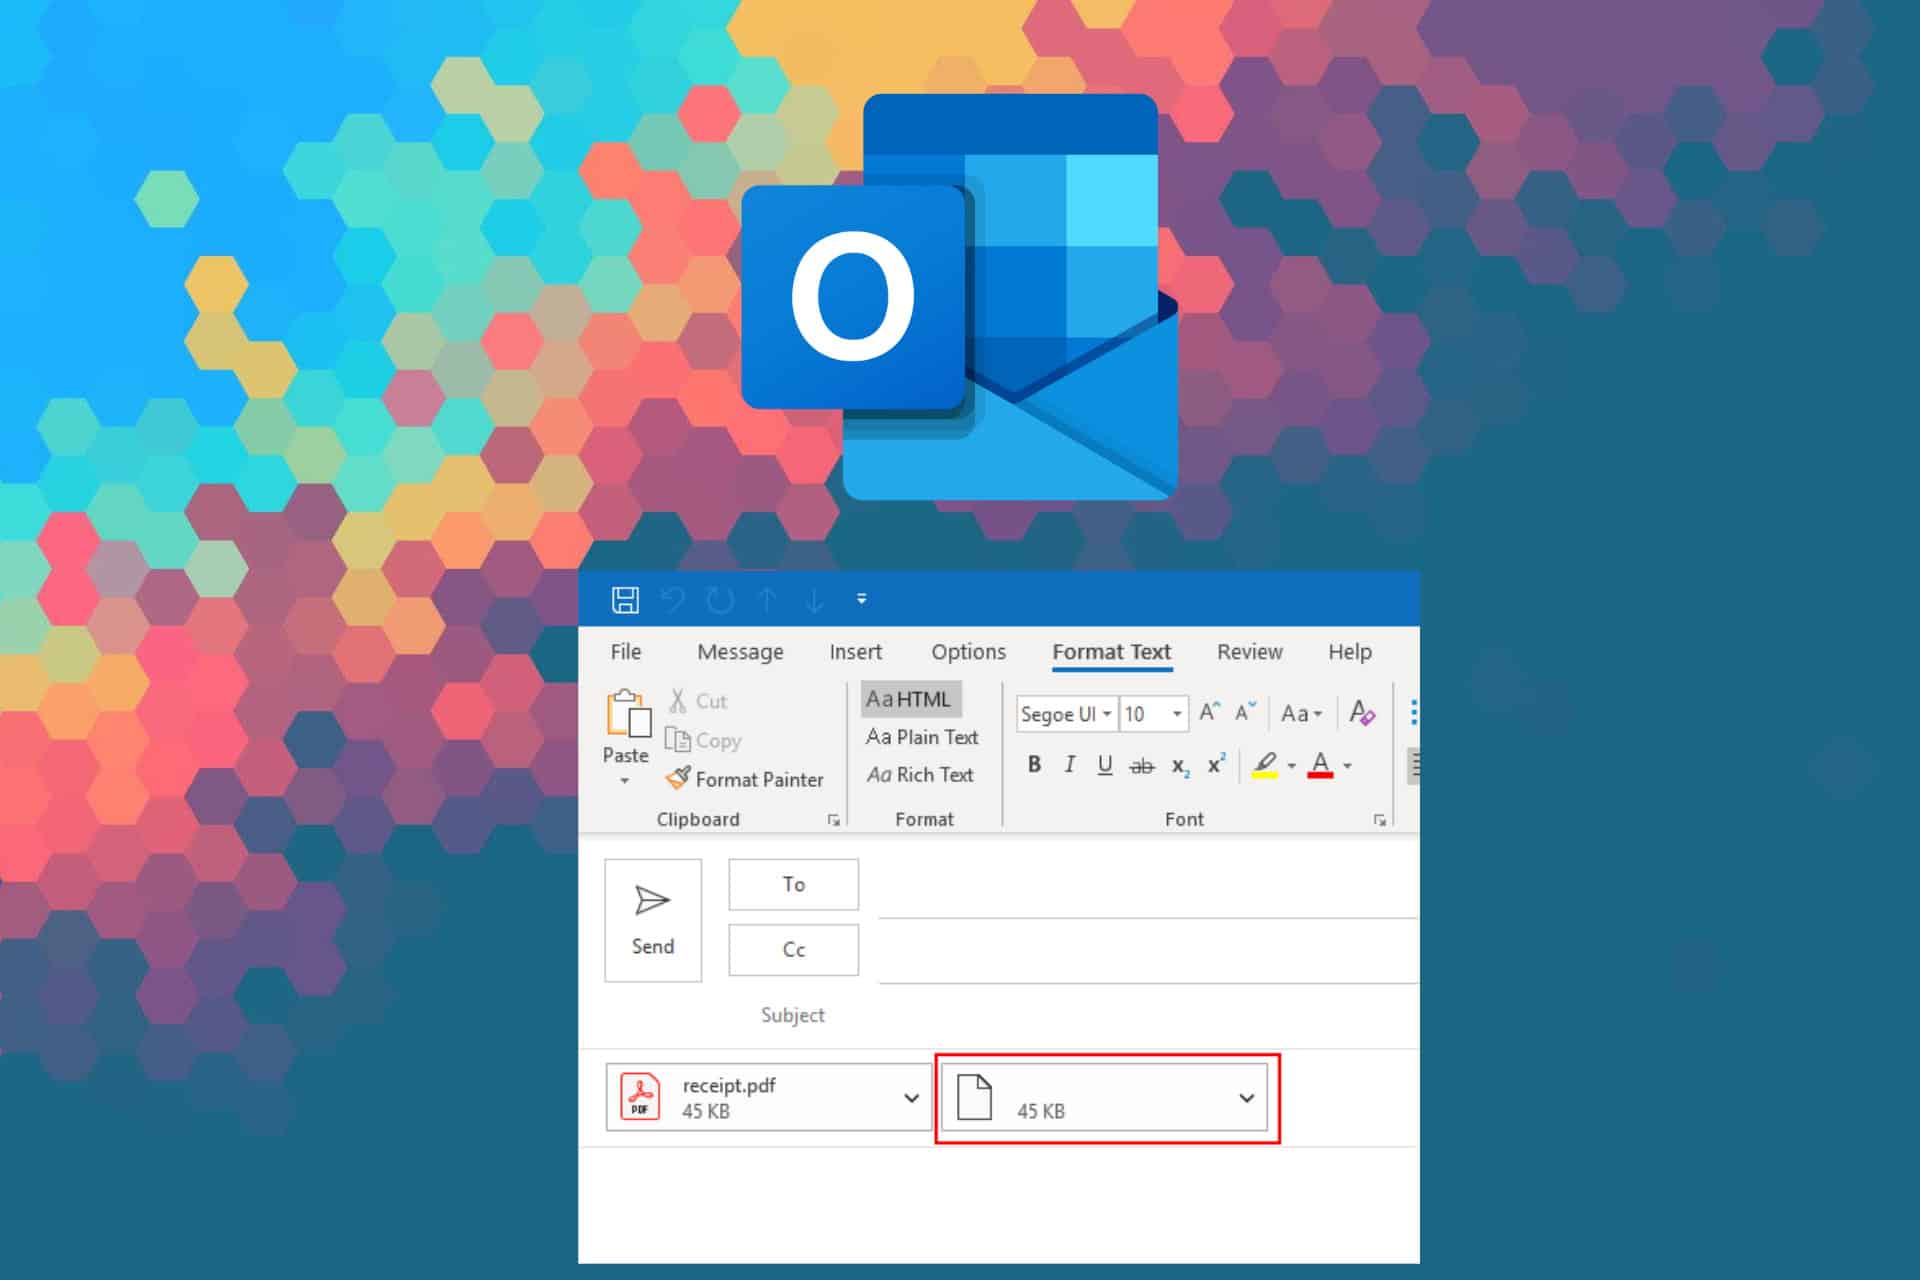Open font color options arrow

pyautogui.click(x=1347, y=766)
